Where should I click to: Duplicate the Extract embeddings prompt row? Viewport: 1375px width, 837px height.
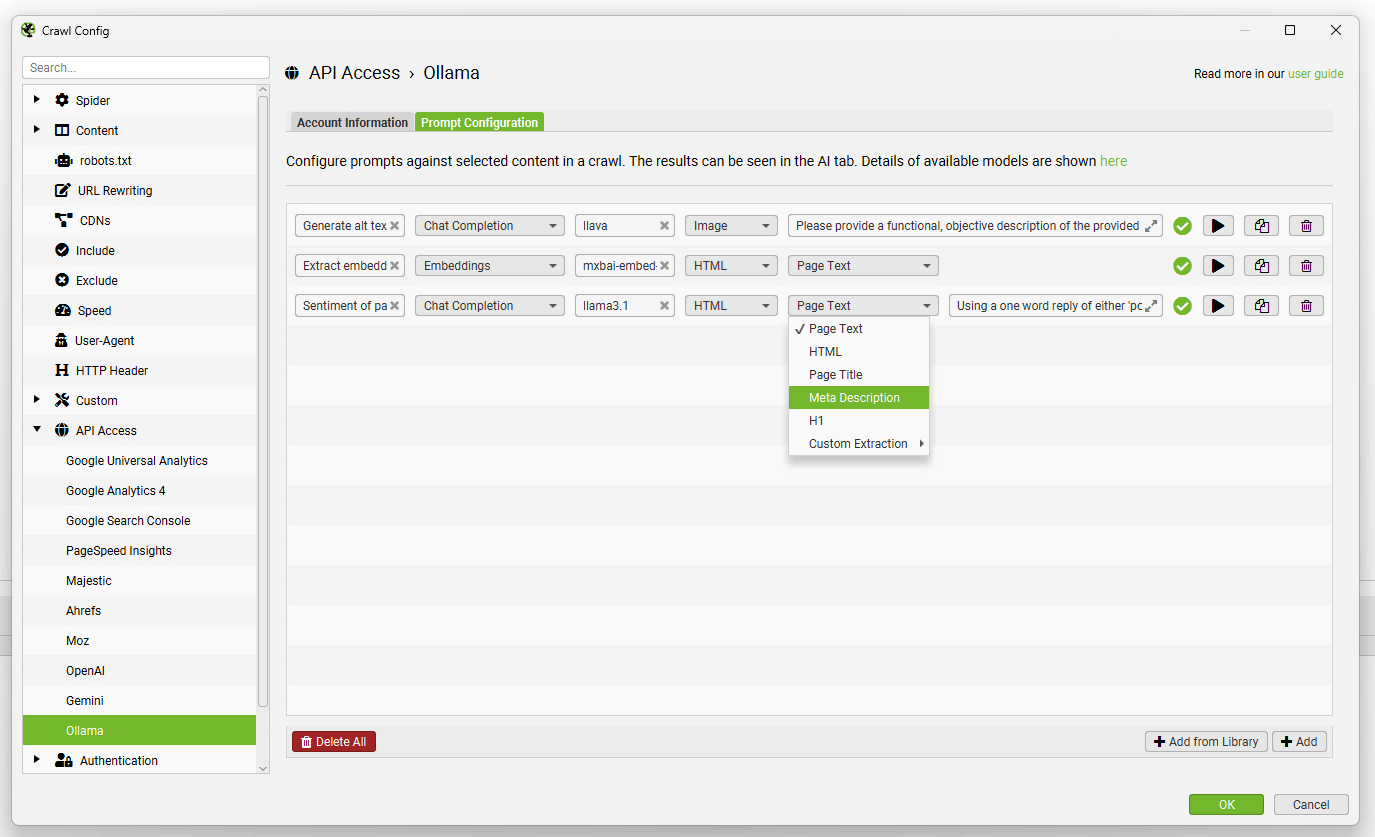[x=1261, y=266]
